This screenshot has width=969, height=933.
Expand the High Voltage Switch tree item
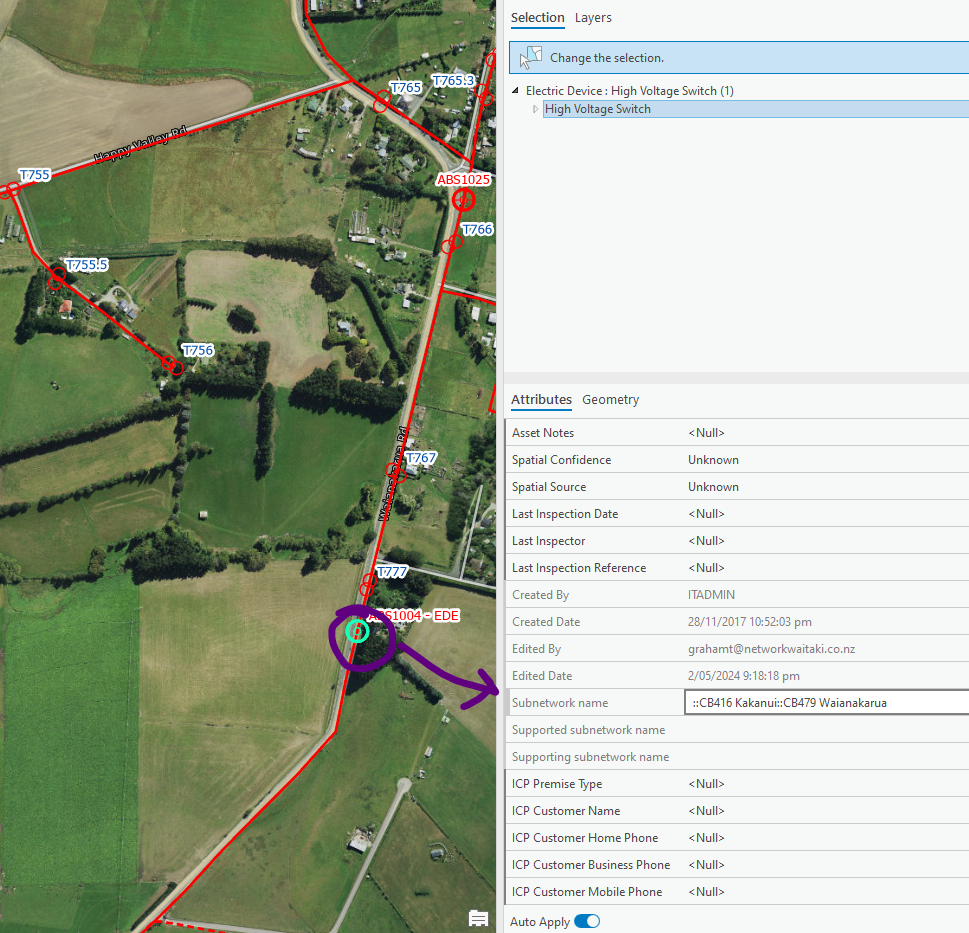tap(536, 109)
